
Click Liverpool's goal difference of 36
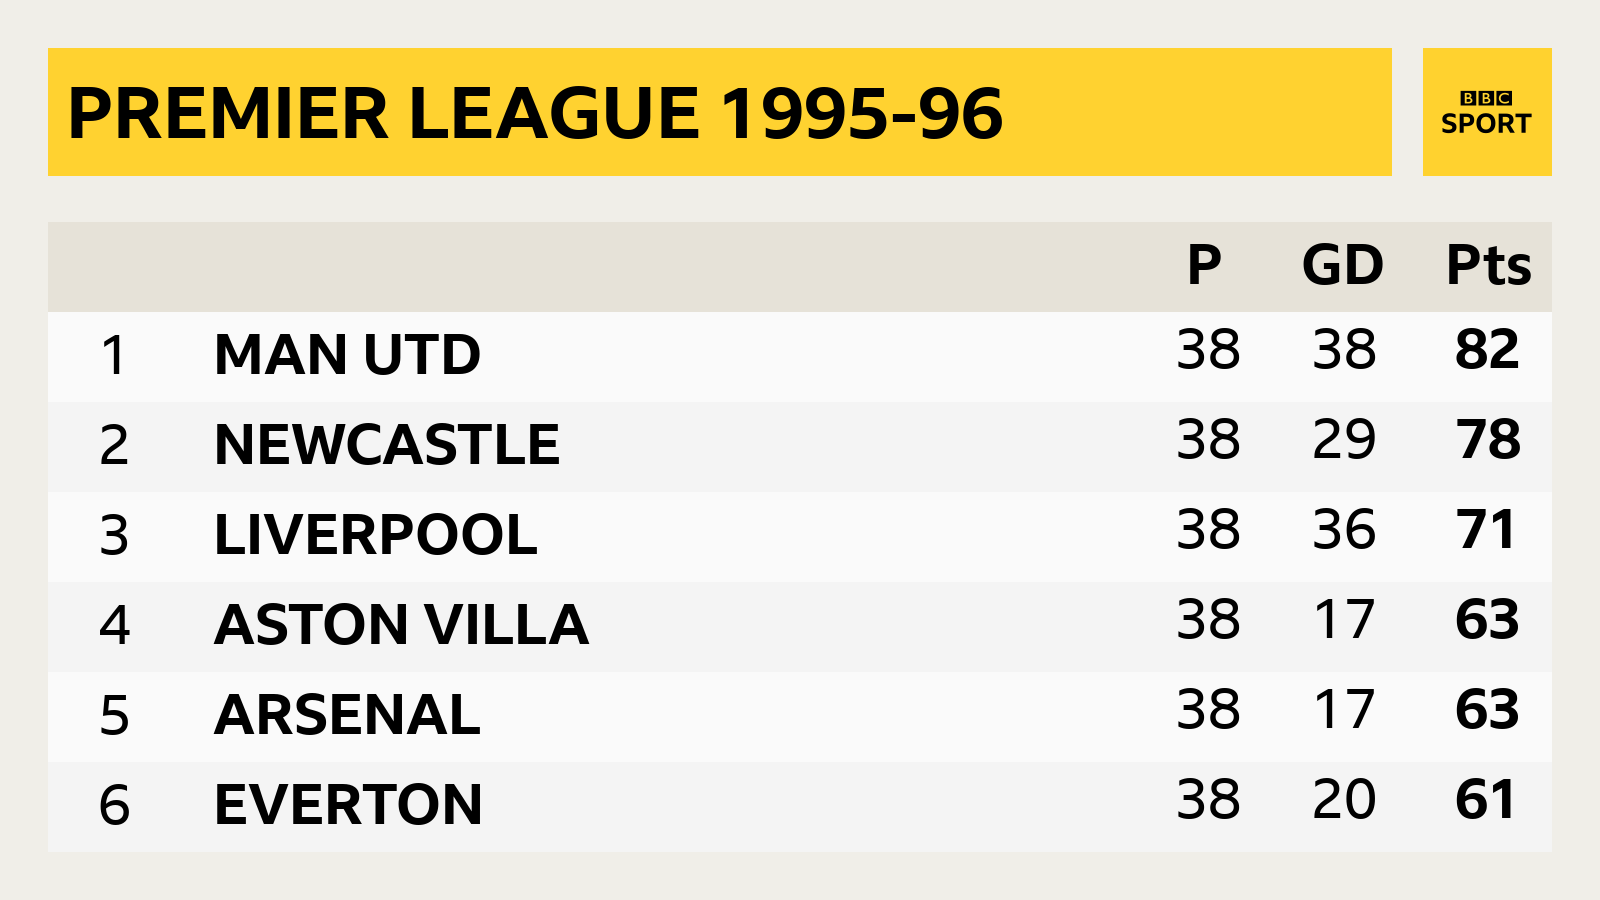point(1344,529)
